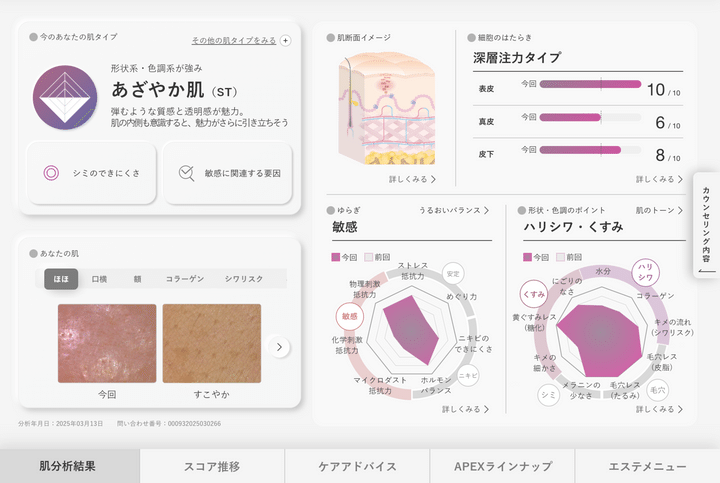Open the うるおいバランス chevron link
Screen dimensions: 720x483
455,211
